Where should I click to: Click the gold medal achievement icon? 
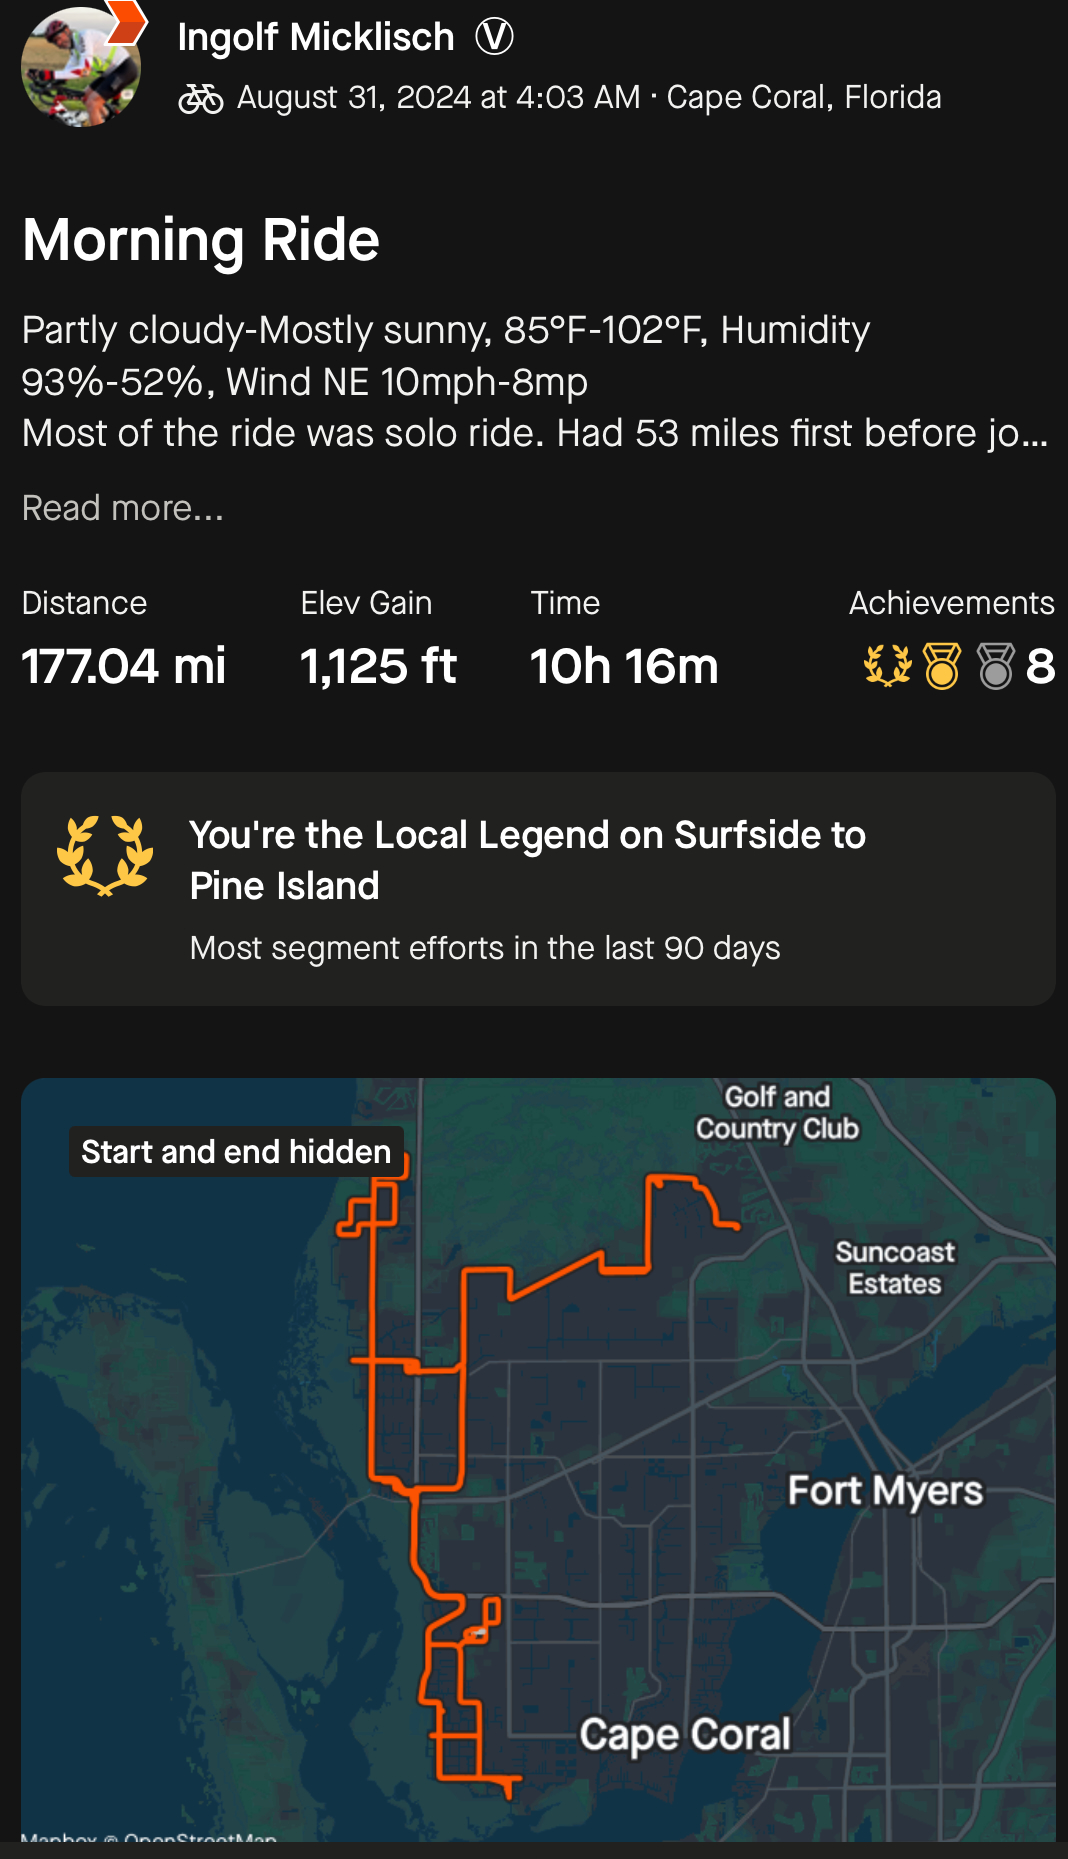[942, 666]
